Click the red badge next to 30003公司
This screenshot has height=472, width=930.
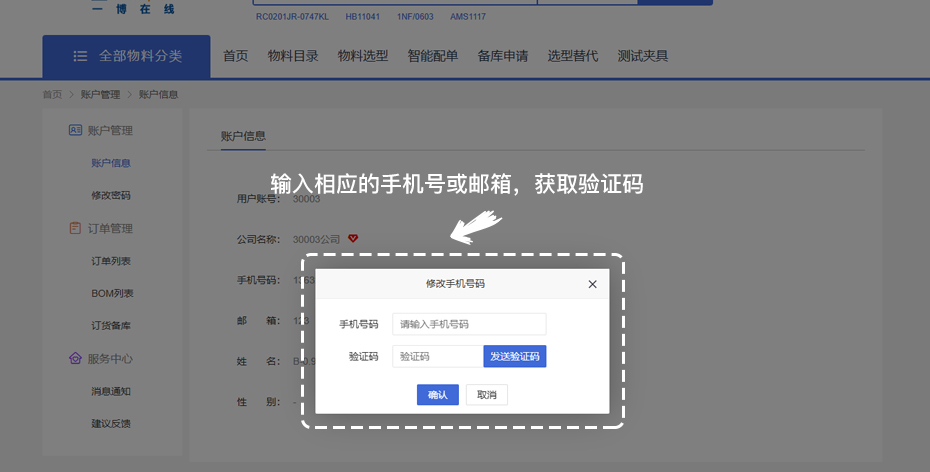coord(353,238)
